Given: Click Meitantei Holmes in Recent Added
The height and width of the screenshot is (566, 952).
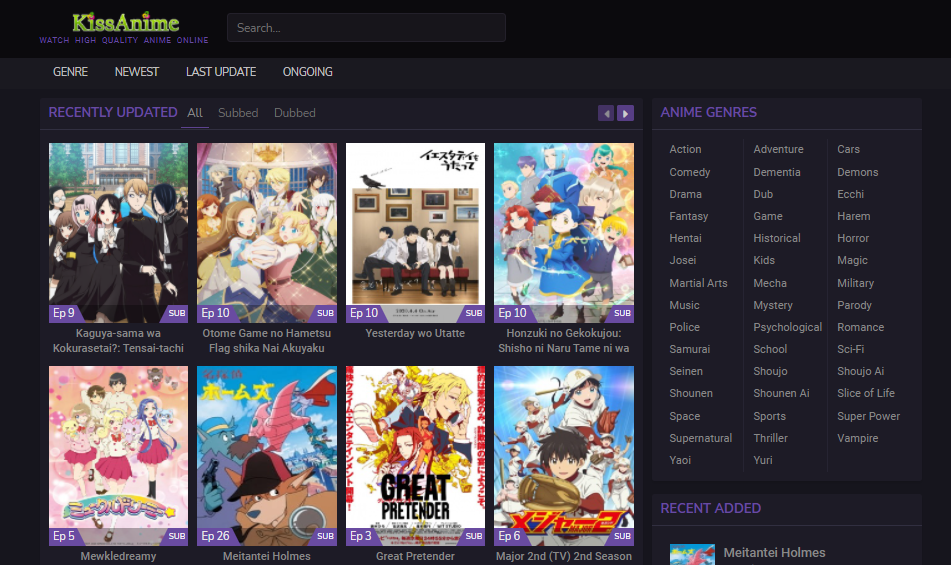Looking at the screenshot, I should [x=774, y=553].
